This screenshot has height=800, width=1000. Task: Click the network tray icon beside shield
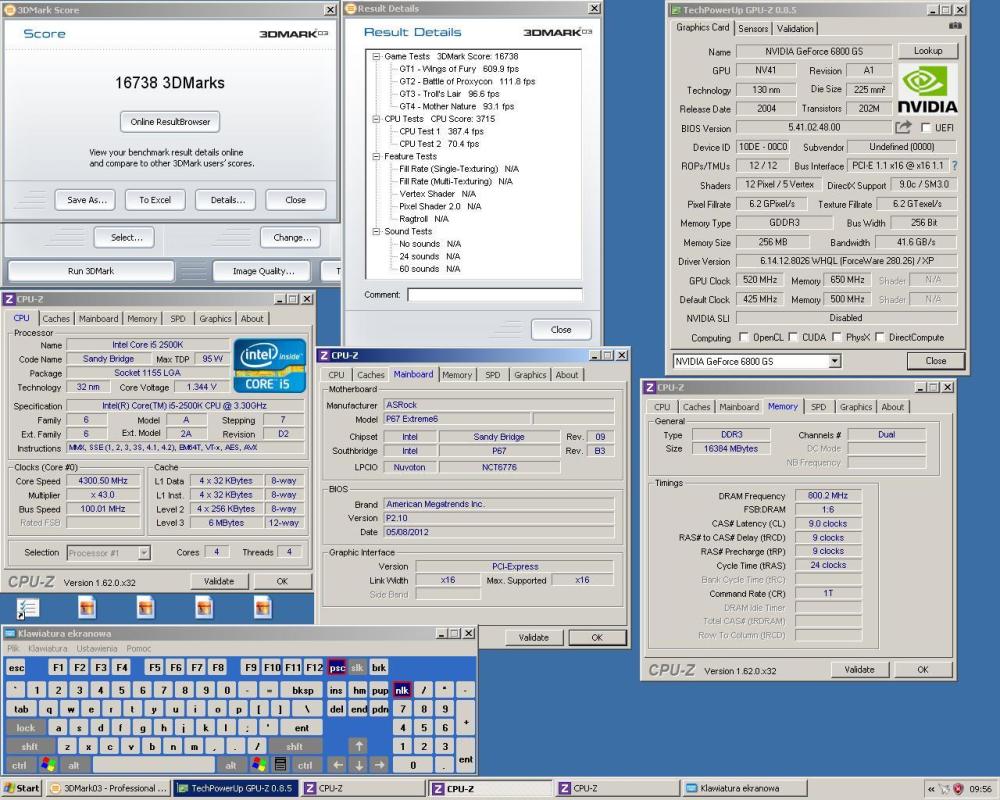pos(944,789)
